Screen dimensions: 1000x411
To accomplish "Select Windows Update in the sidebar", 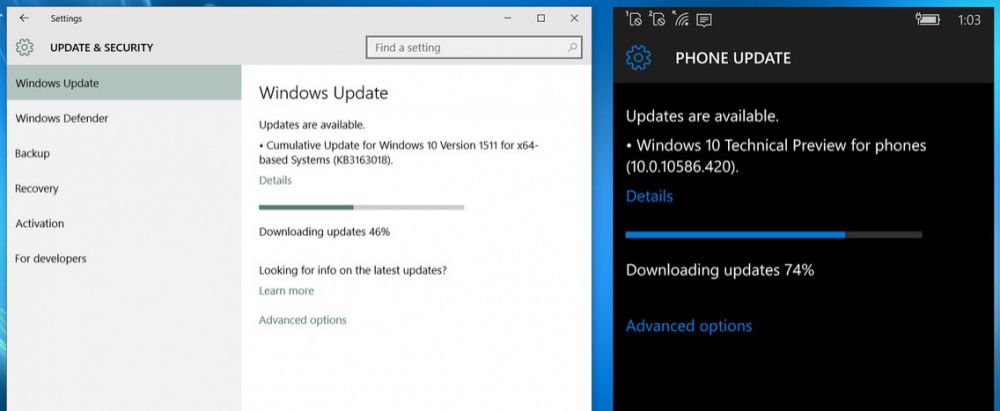I will (x=124, y=83).
